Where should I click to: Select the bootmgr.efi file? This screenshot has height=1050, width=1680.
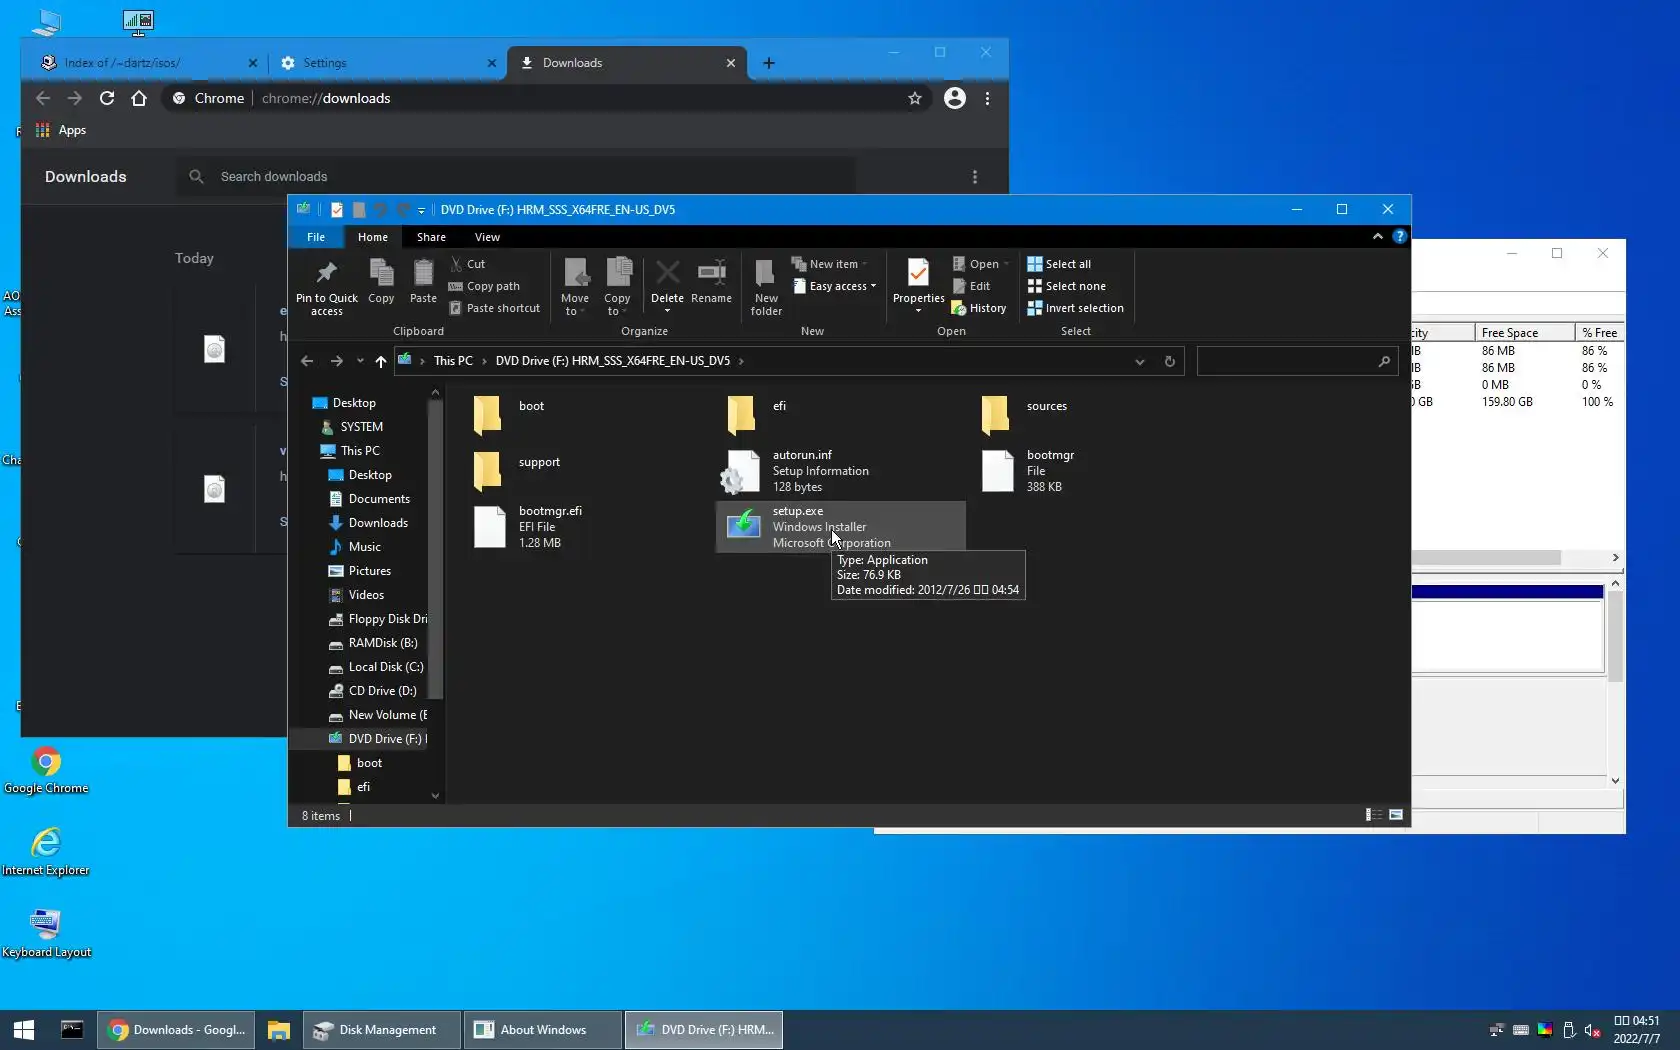[x=587, y=527]
